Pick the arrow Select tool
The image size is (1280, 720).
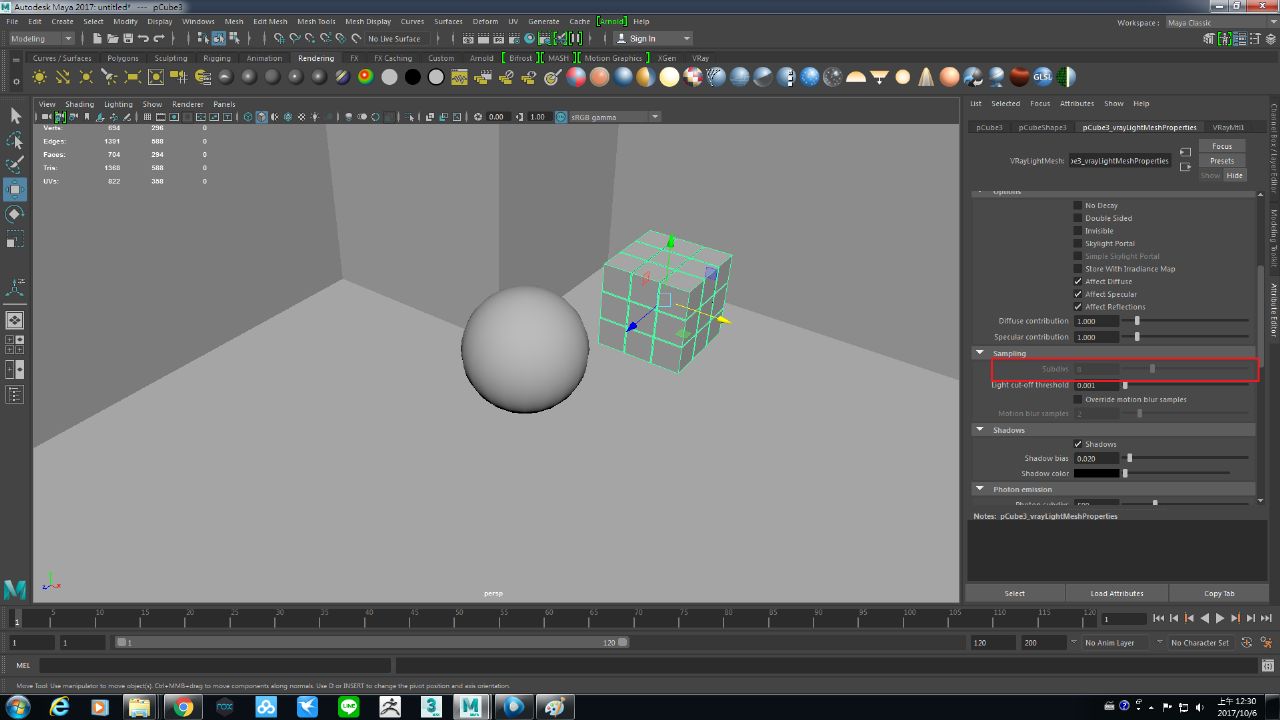coord(15,115)
